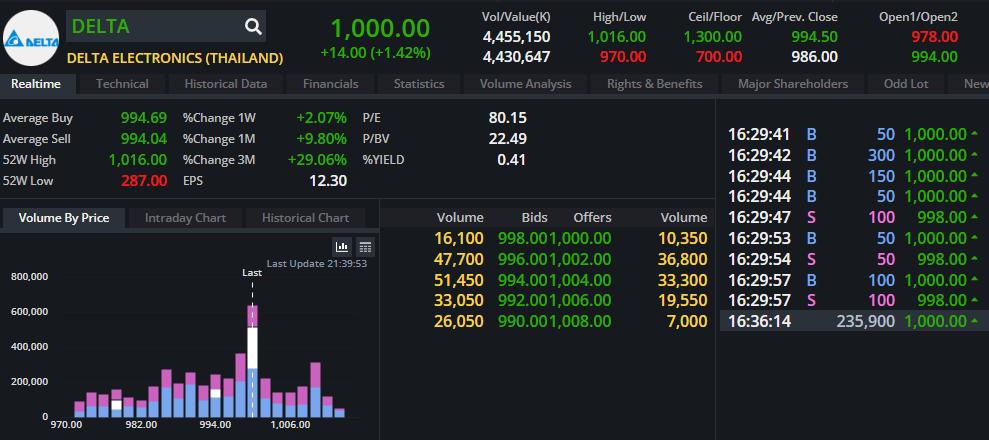This screenshot has height=440, width=989.
Task: Open the Financials tab
Action: [x=331, y=84]
